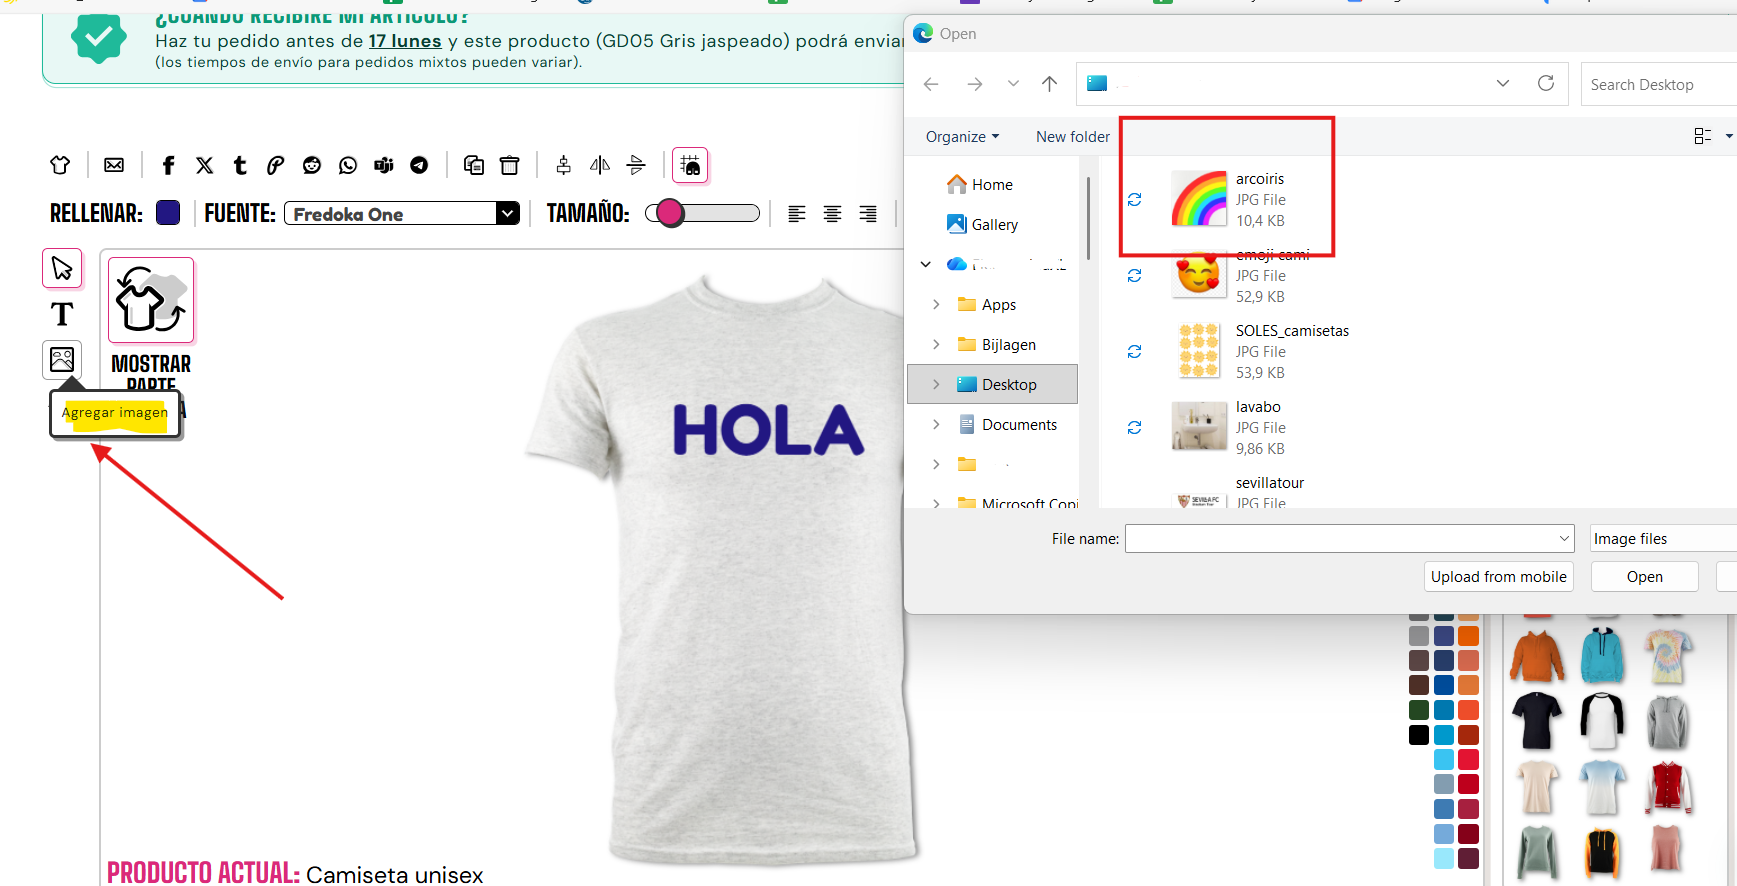Select Desktop in the navigation pane
This screenshot has width=1737, height=886.
coord(1008,385)
